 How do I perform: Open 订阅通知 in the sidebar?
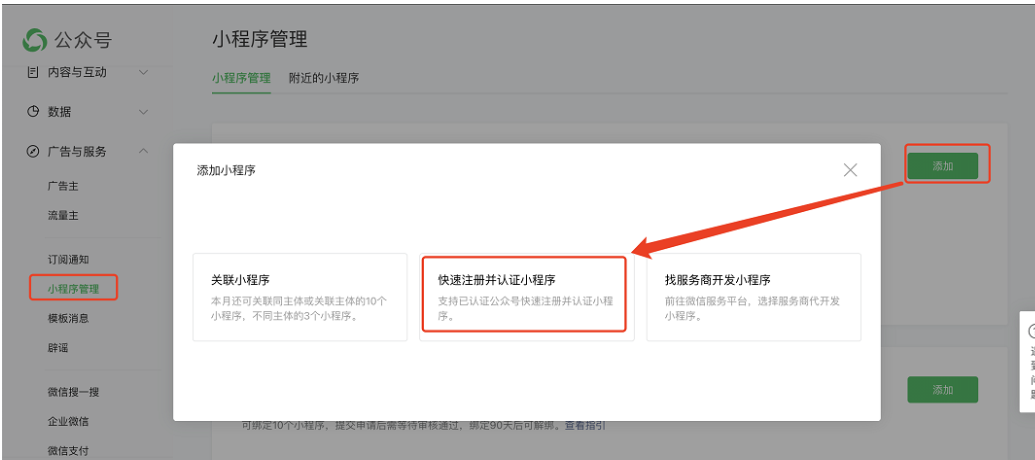[68, 259]
